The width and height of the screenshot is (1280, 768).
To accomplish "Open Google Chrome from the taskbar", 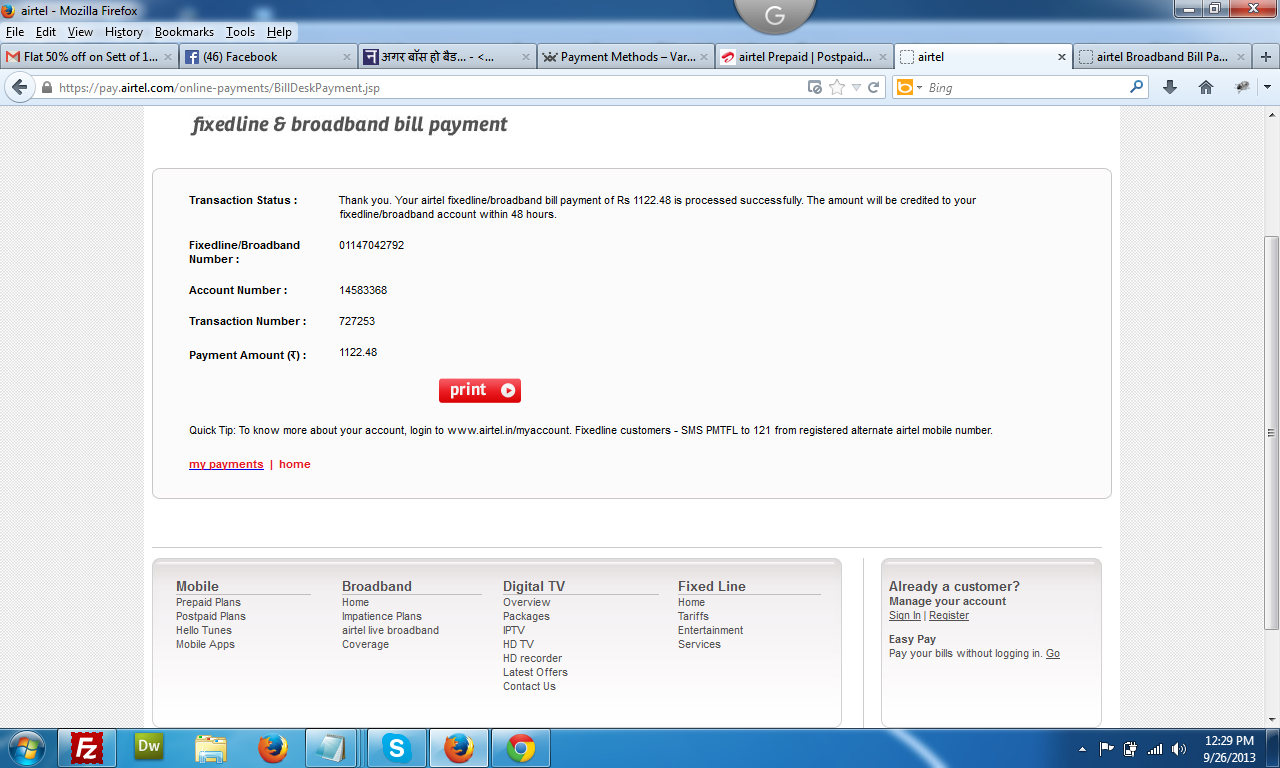I will (520, 748).
